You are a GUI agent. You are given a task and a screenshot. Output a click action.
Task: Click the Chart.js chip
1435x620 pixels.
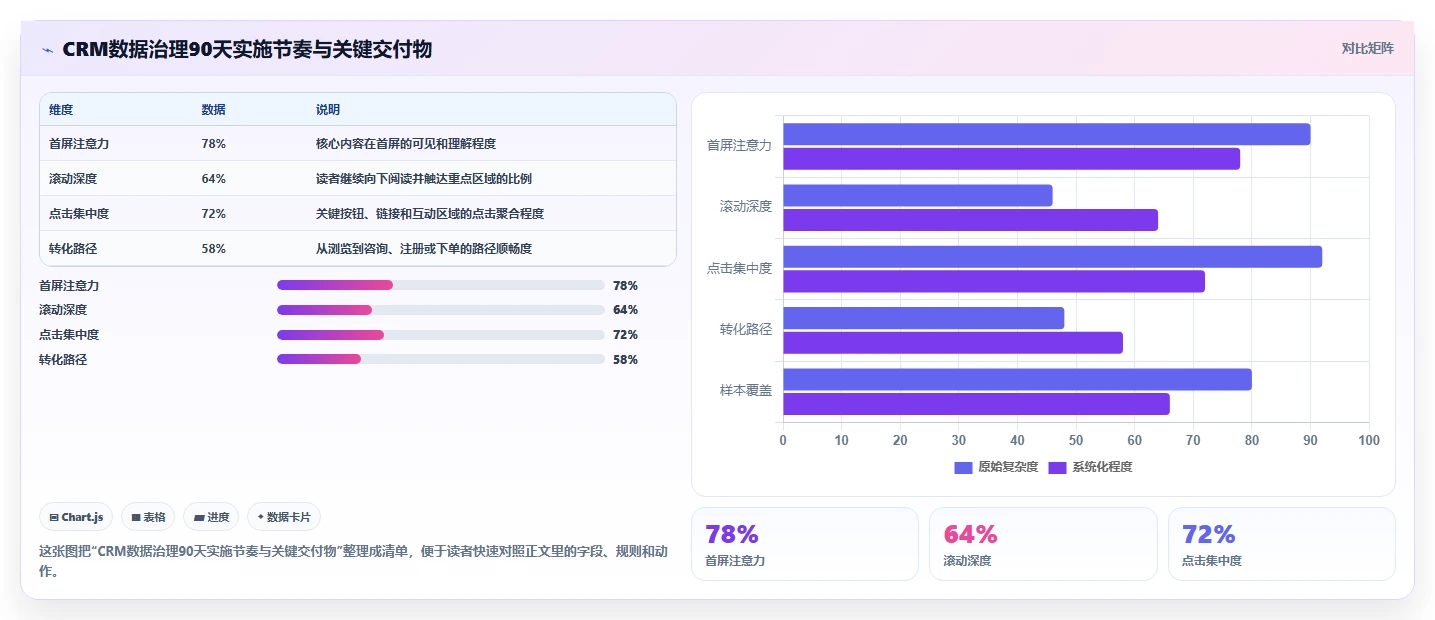click(76, 517)
